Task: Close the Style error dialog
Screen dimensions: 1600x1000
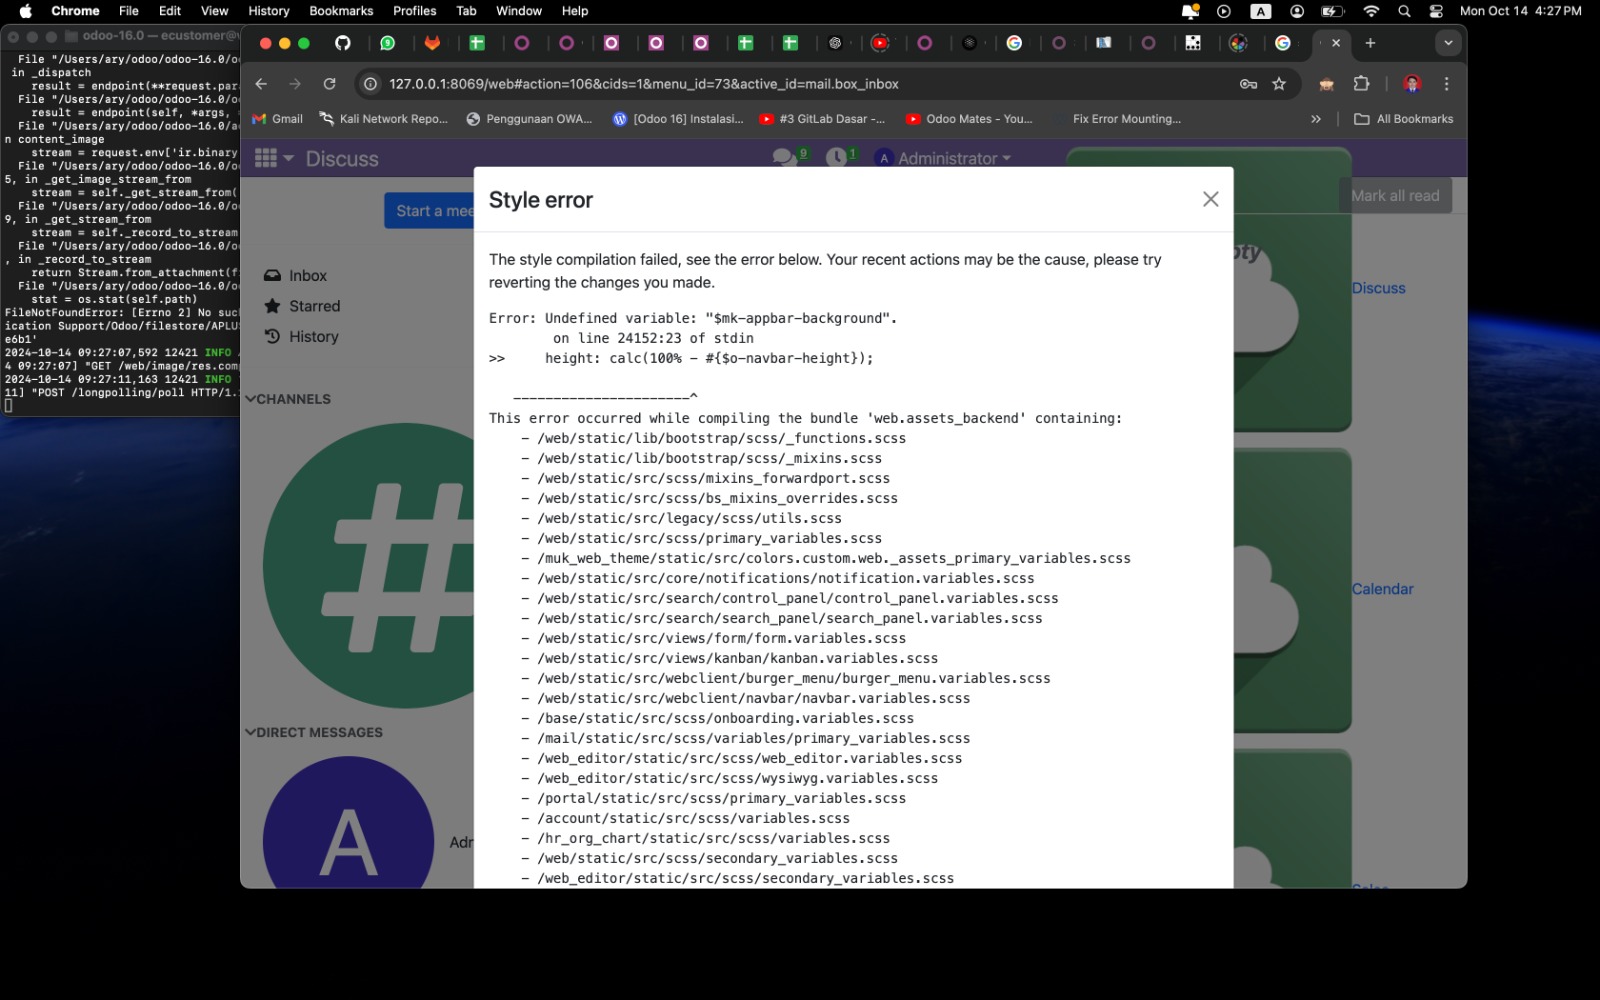Action: [x=1210, y=199]
